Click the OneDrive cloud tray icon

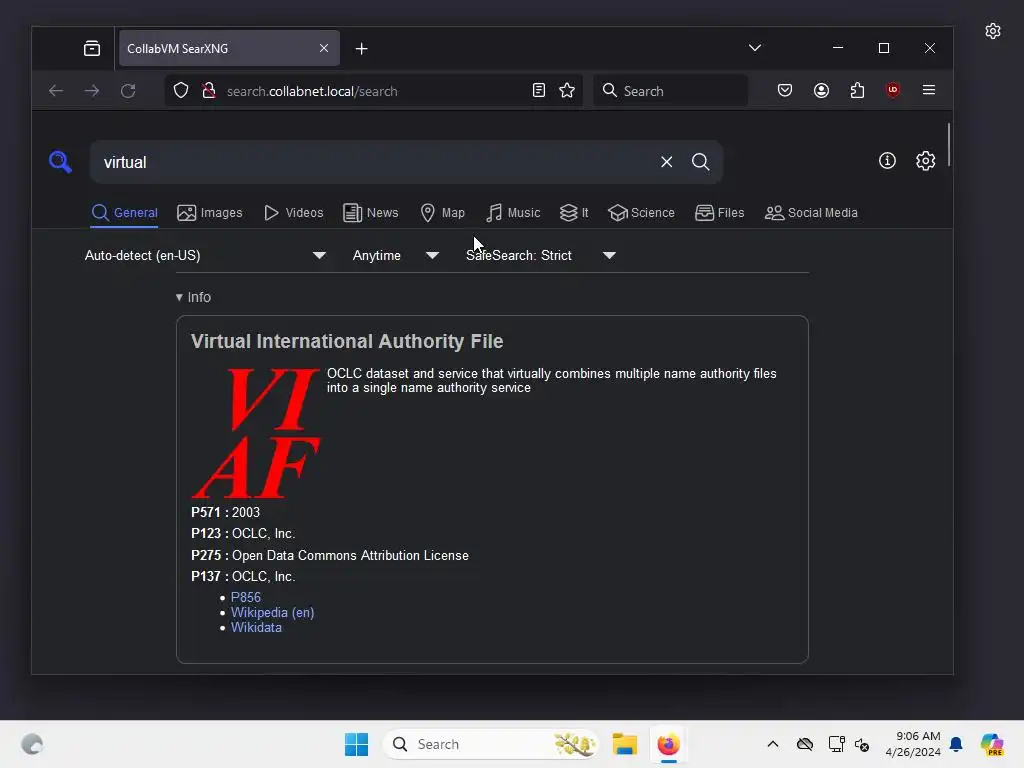coord(805,744)
